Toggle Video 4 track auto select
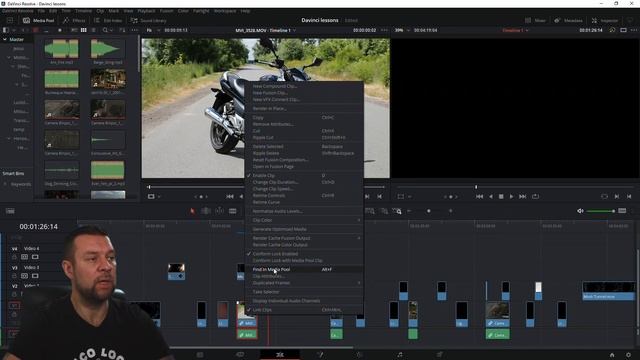The width and height of the screenshot is (640, 360). point(24,257)
